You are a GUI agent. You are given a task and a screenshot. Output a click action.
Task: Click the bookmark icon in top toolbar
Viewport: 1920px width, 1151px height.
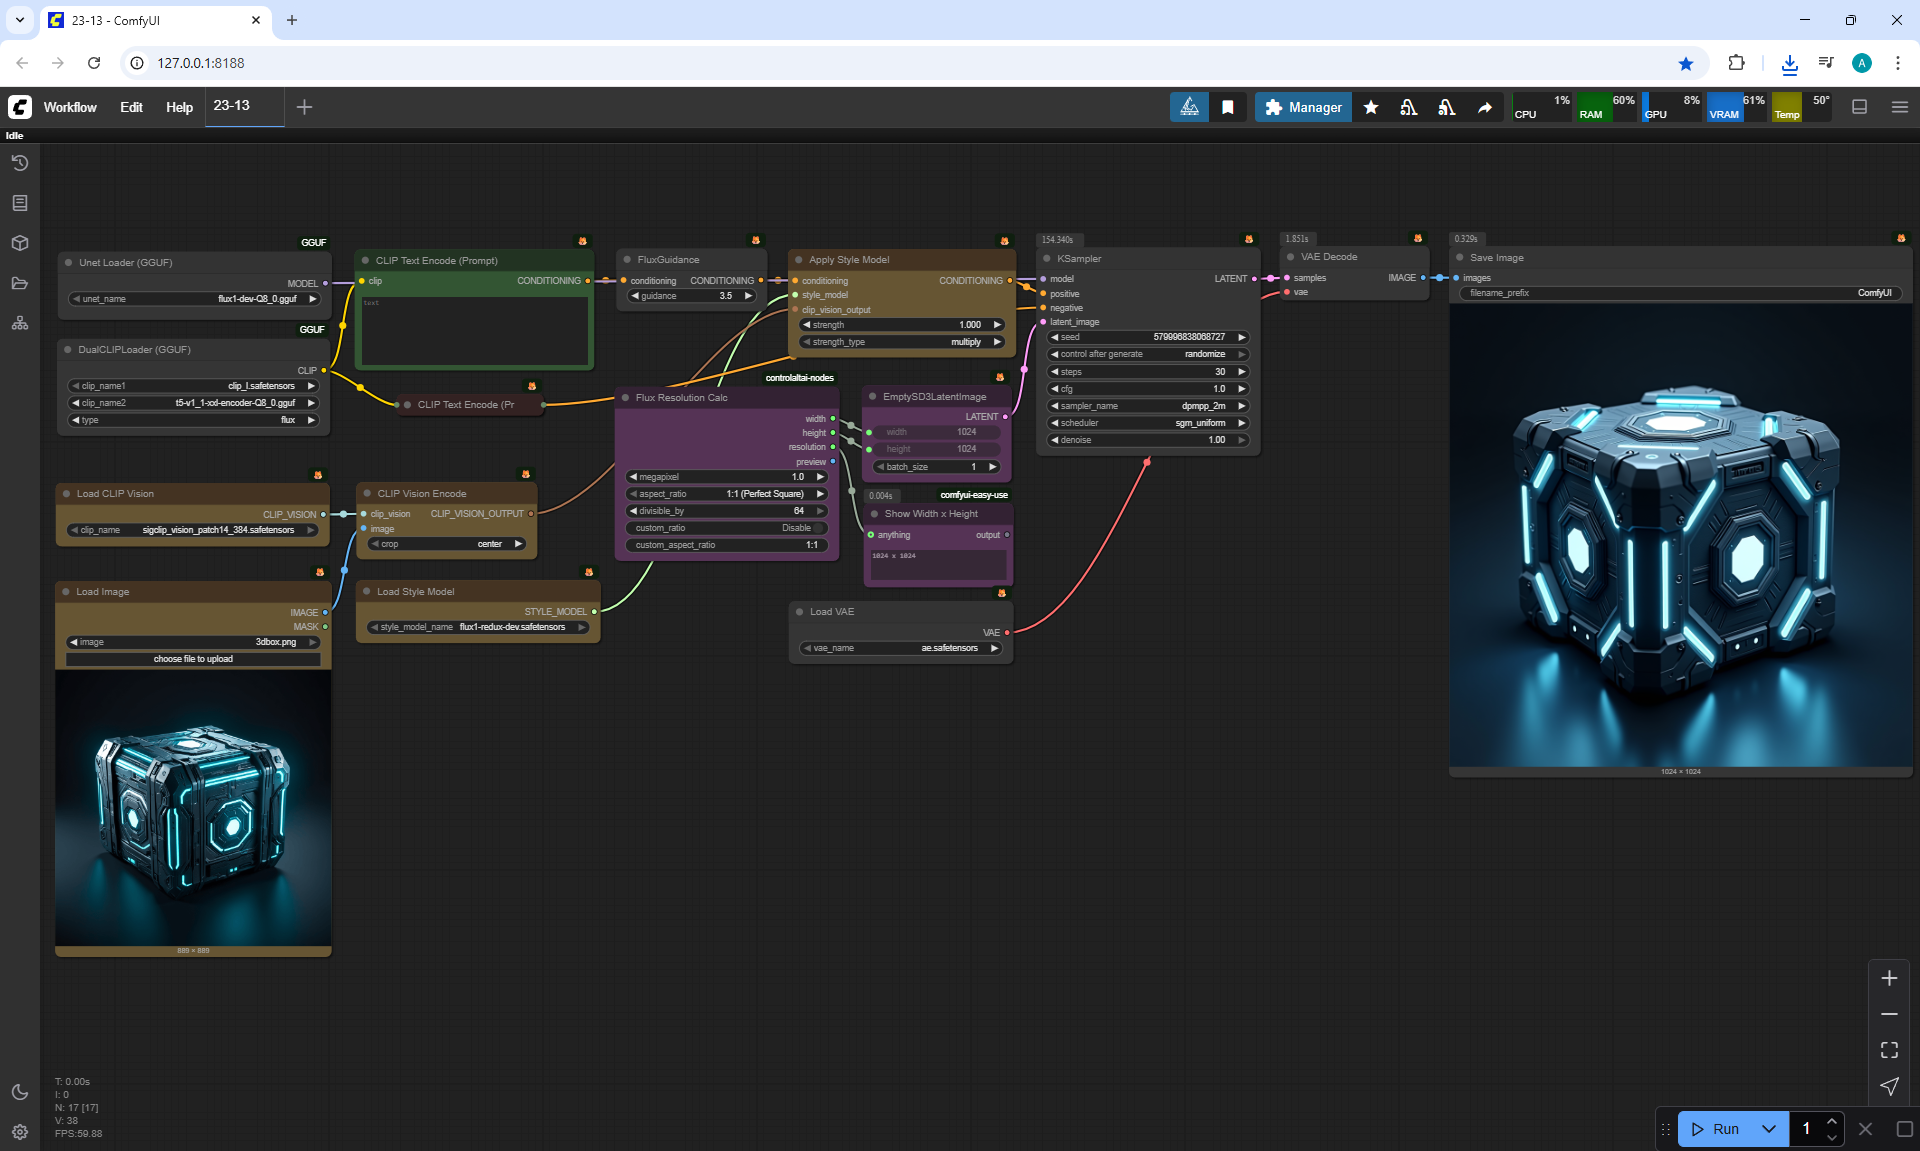(1228, 107)
